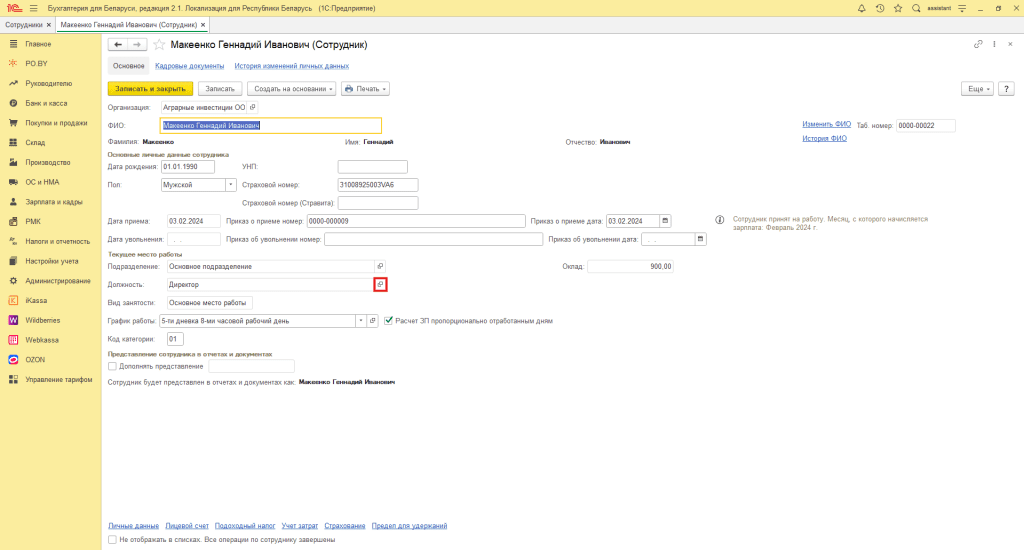Viewport: 1024px width, 550px height.
Task: Open the Организация field link icon
Action: click(253, 107)
